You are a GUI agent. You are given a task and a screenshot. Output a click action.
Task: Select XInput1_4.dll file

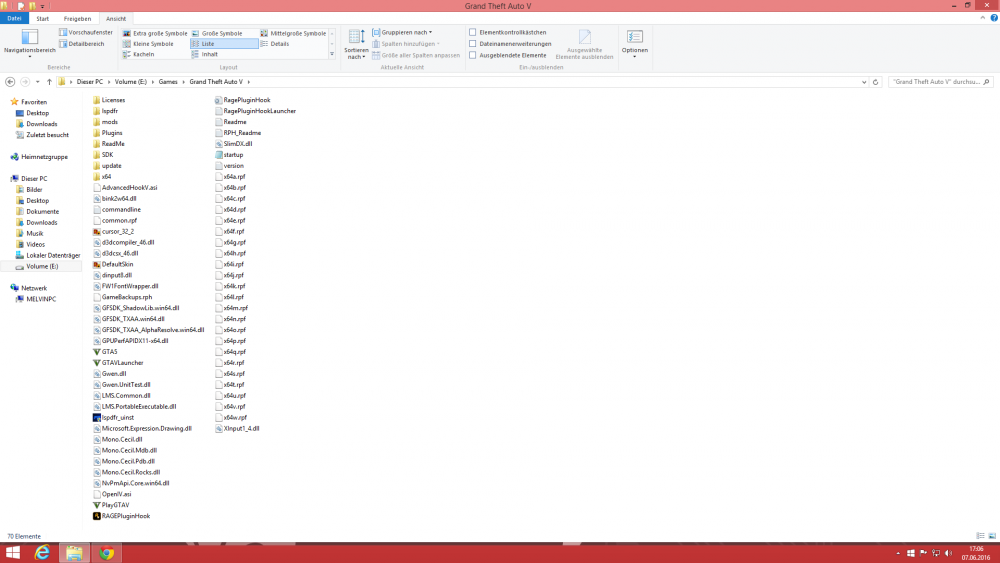[x=241, y=428]
